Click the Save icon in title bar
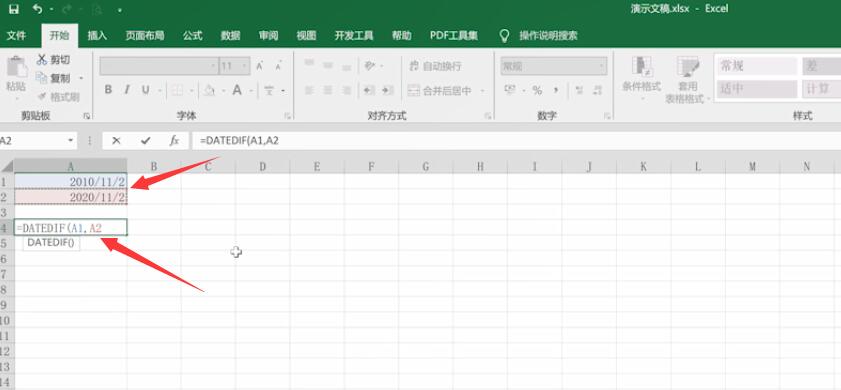The width and height of the screenshot is (841, 390). [x=14, y=9]
